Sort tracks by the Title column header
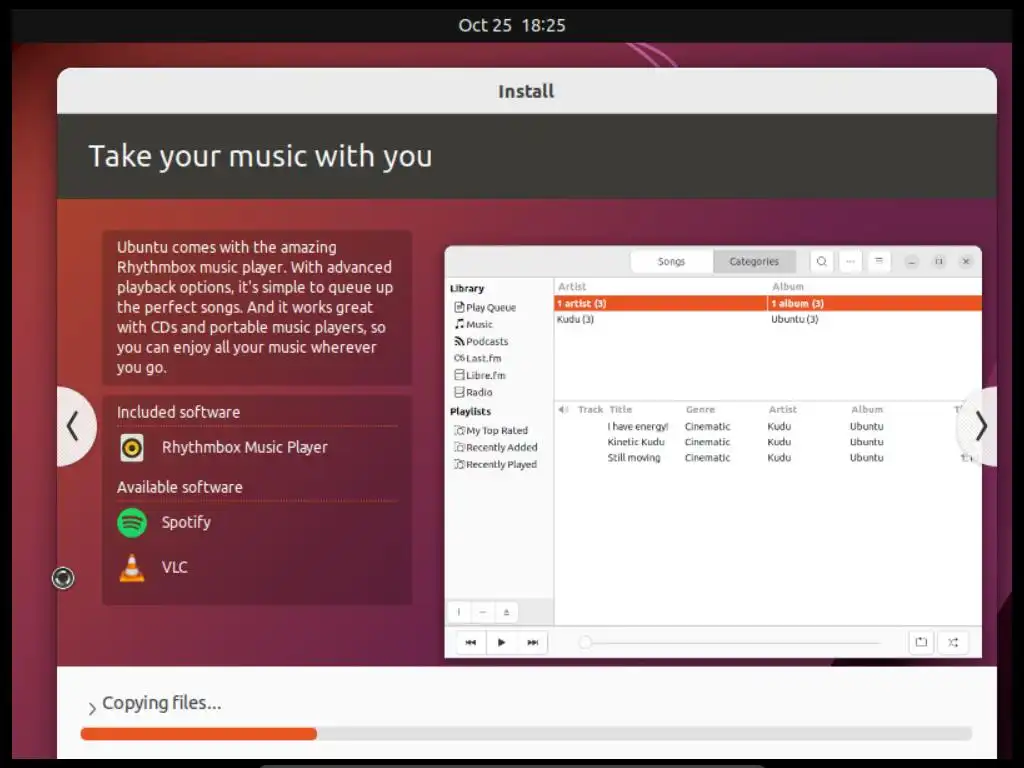This screenshot has height=768, width=1024. click(x=620, y=409)
